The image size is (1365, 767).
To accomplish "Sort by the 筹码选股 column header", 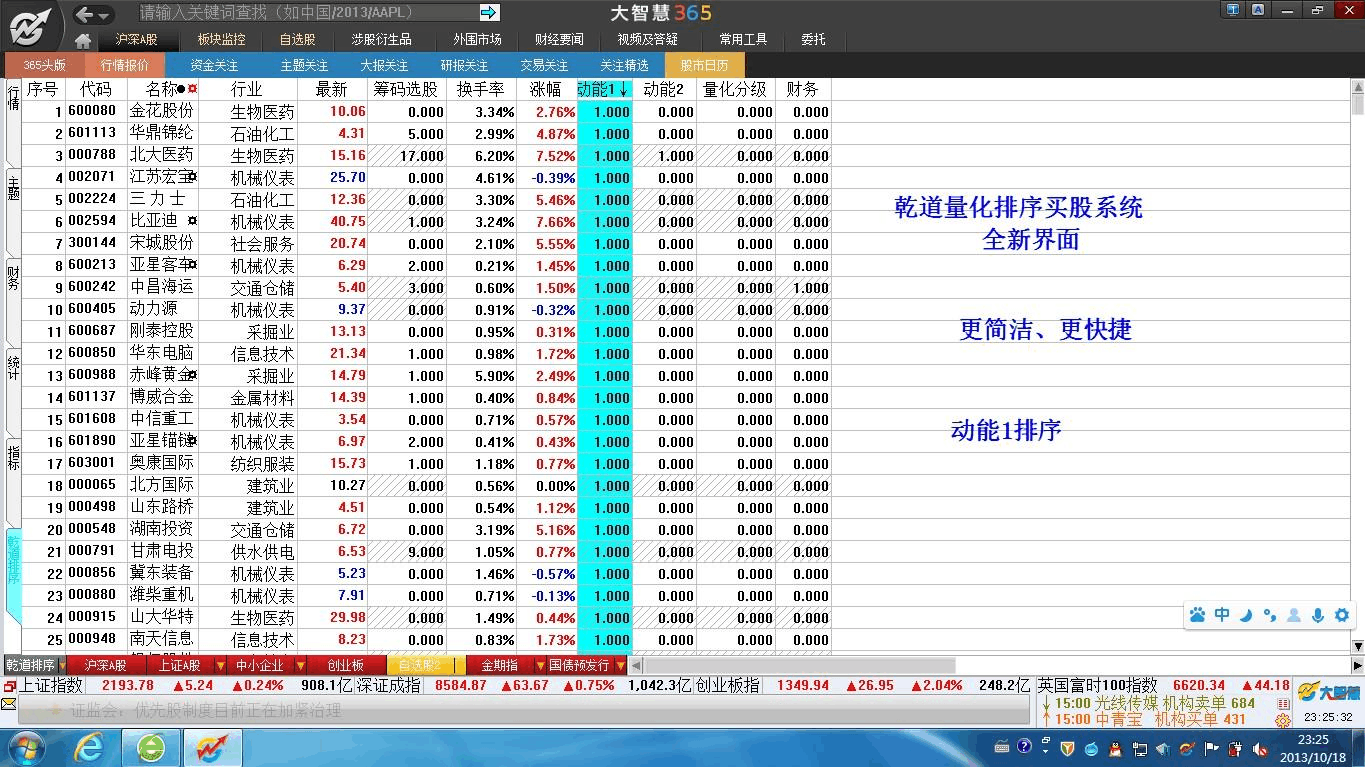I will [406, 89].
